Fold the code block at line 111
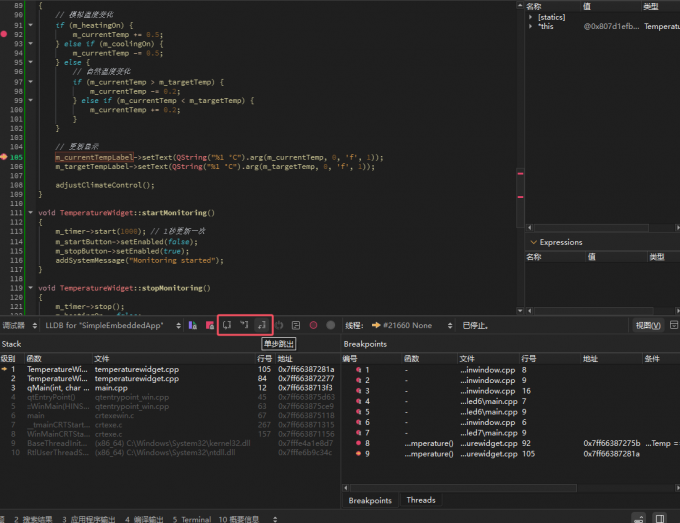 [x=31, y=213]
